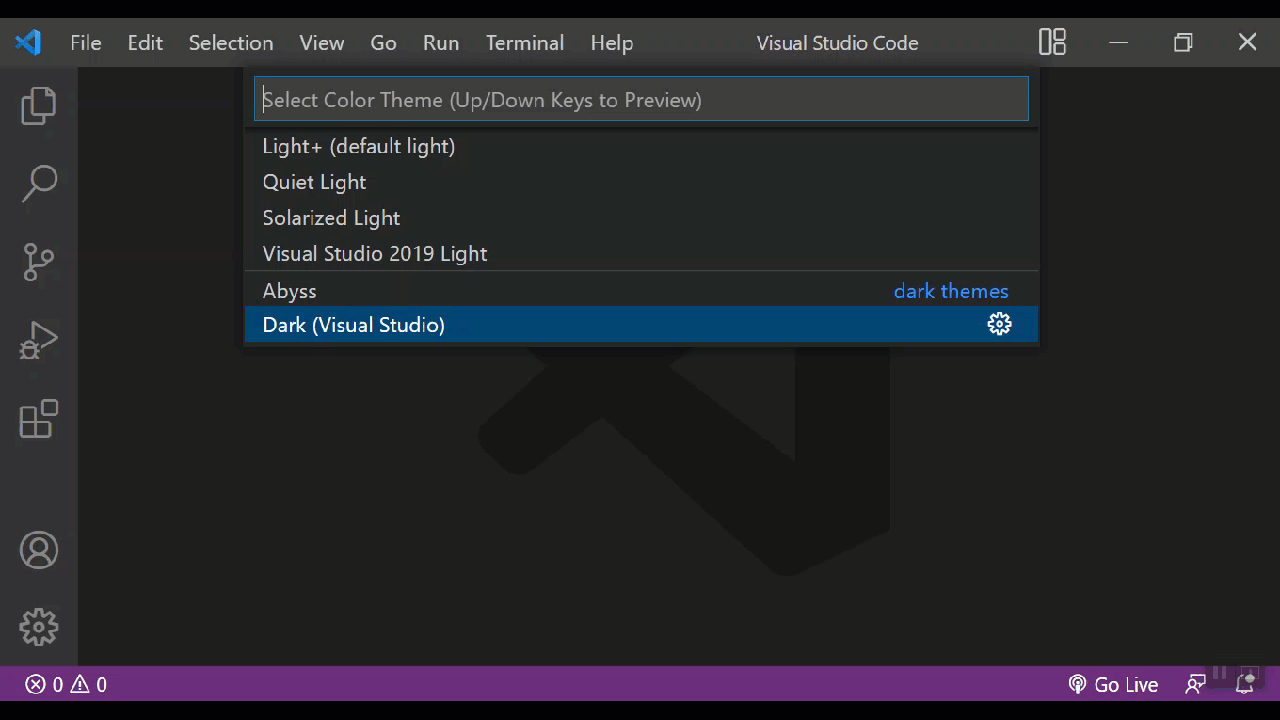Open the Source Control view
This screenshot has height=720, width=1280.
click(39, 262)
